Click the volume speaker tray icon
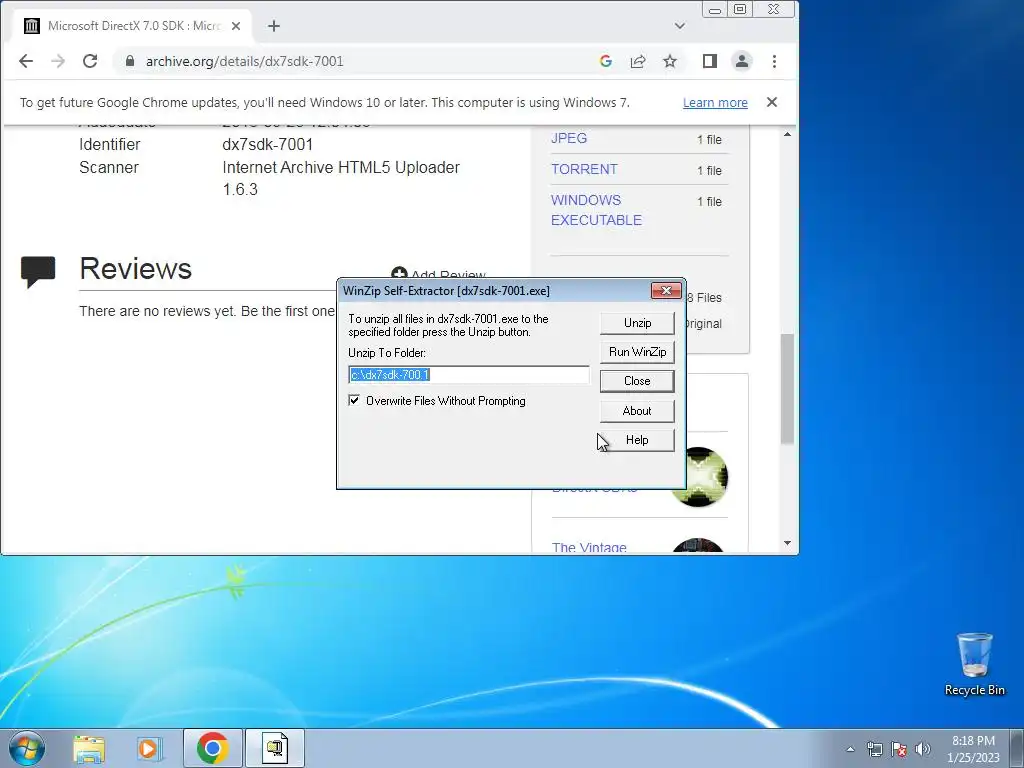The image size is (1024, 768). point(923,749)
